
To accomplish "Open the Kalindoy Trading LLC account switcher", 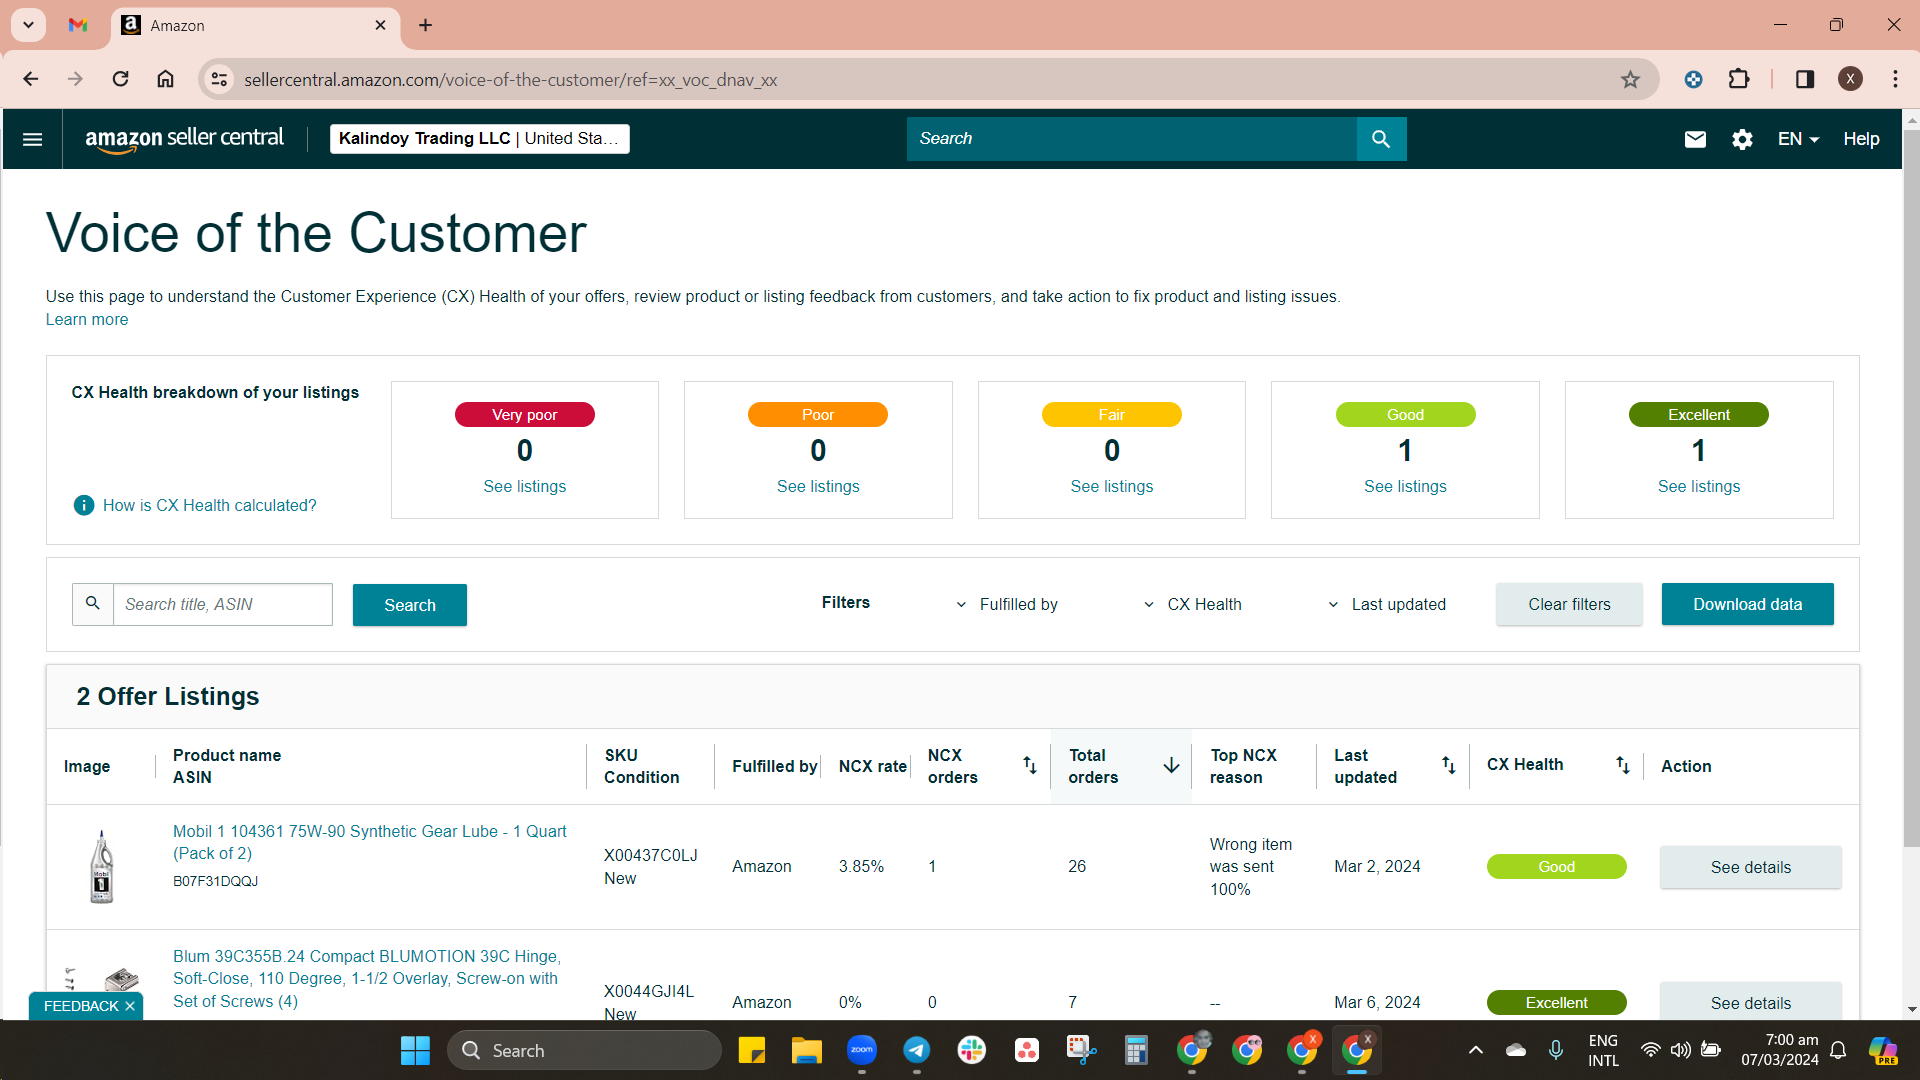I will 480,139.
